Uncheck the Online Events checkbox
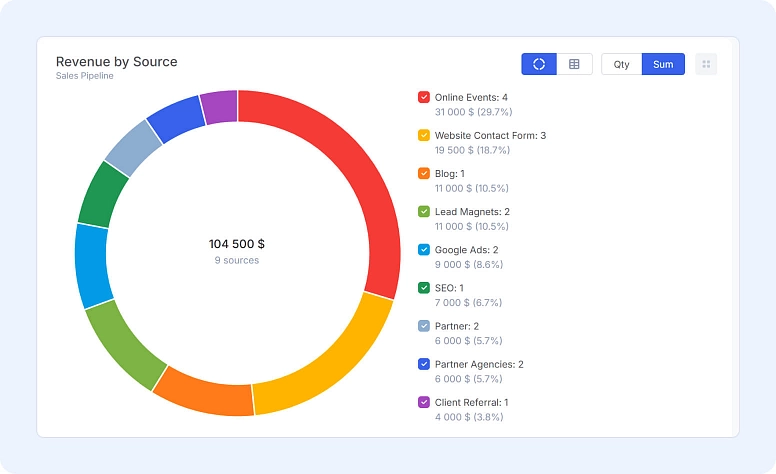 [x=424, y=97]
